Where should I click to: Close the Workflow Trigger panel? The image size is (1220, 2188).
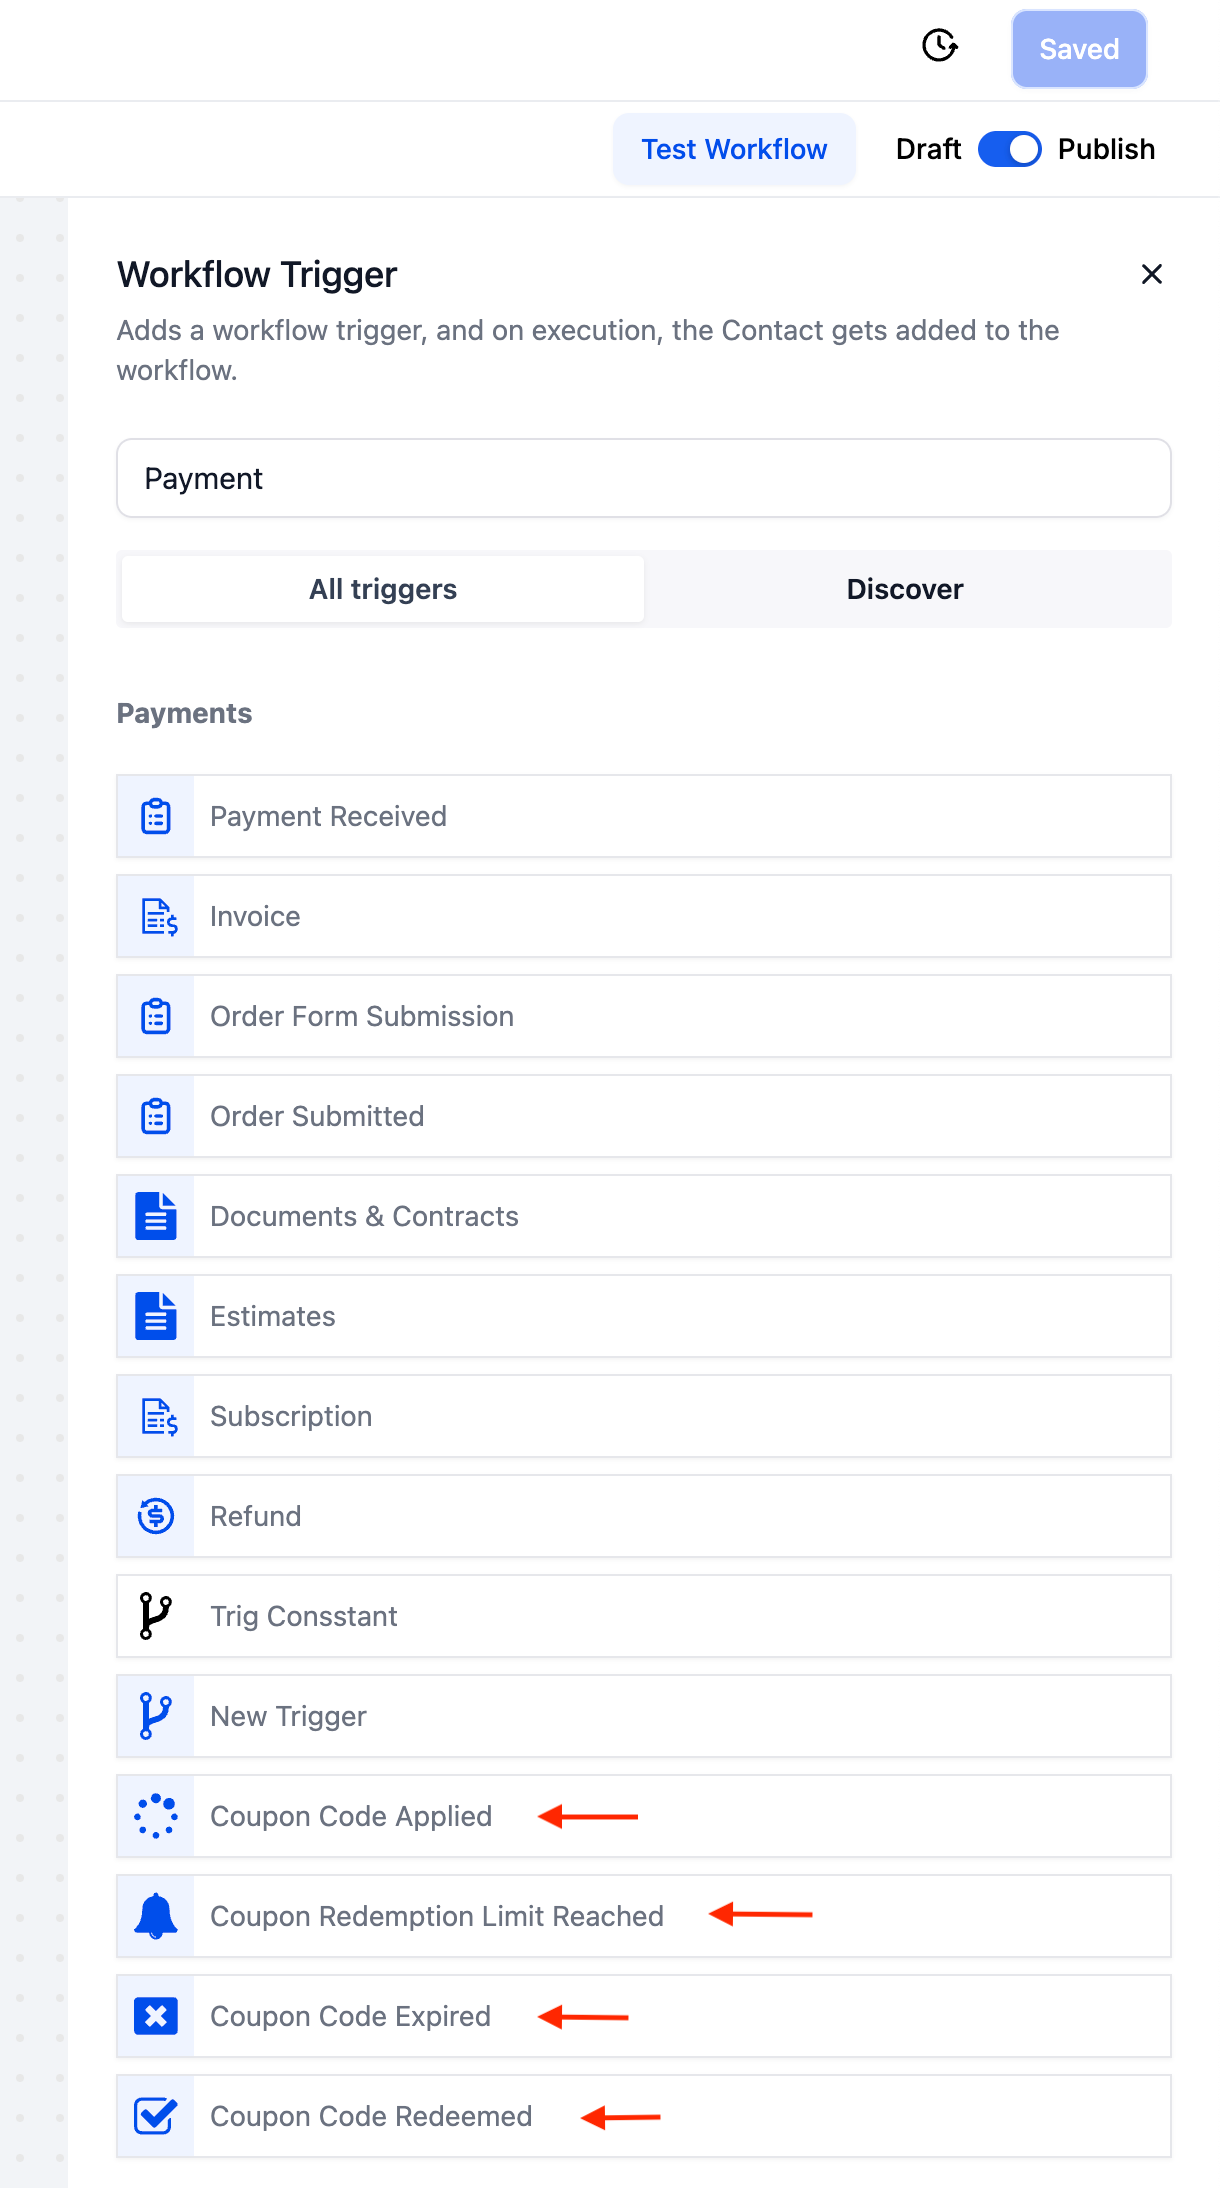coord(1151,274)
